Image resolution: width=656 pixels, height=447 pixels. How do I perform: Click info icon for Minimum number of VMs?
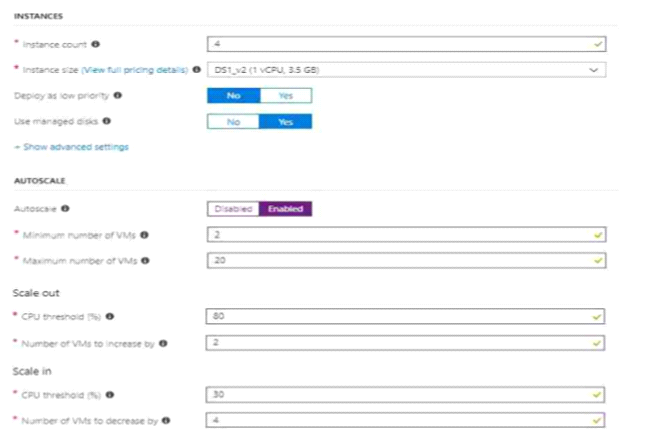[144, 235]
